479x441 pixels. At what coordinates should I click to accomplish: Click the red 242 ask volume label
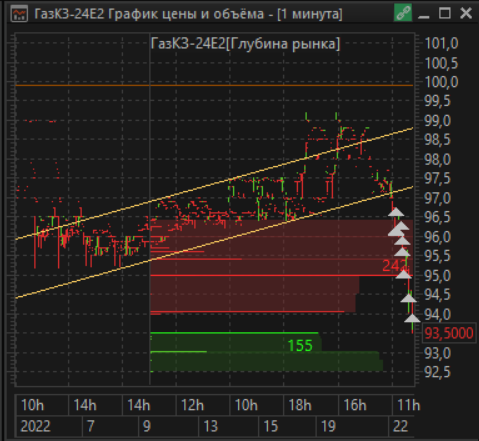tap(395, 266)
